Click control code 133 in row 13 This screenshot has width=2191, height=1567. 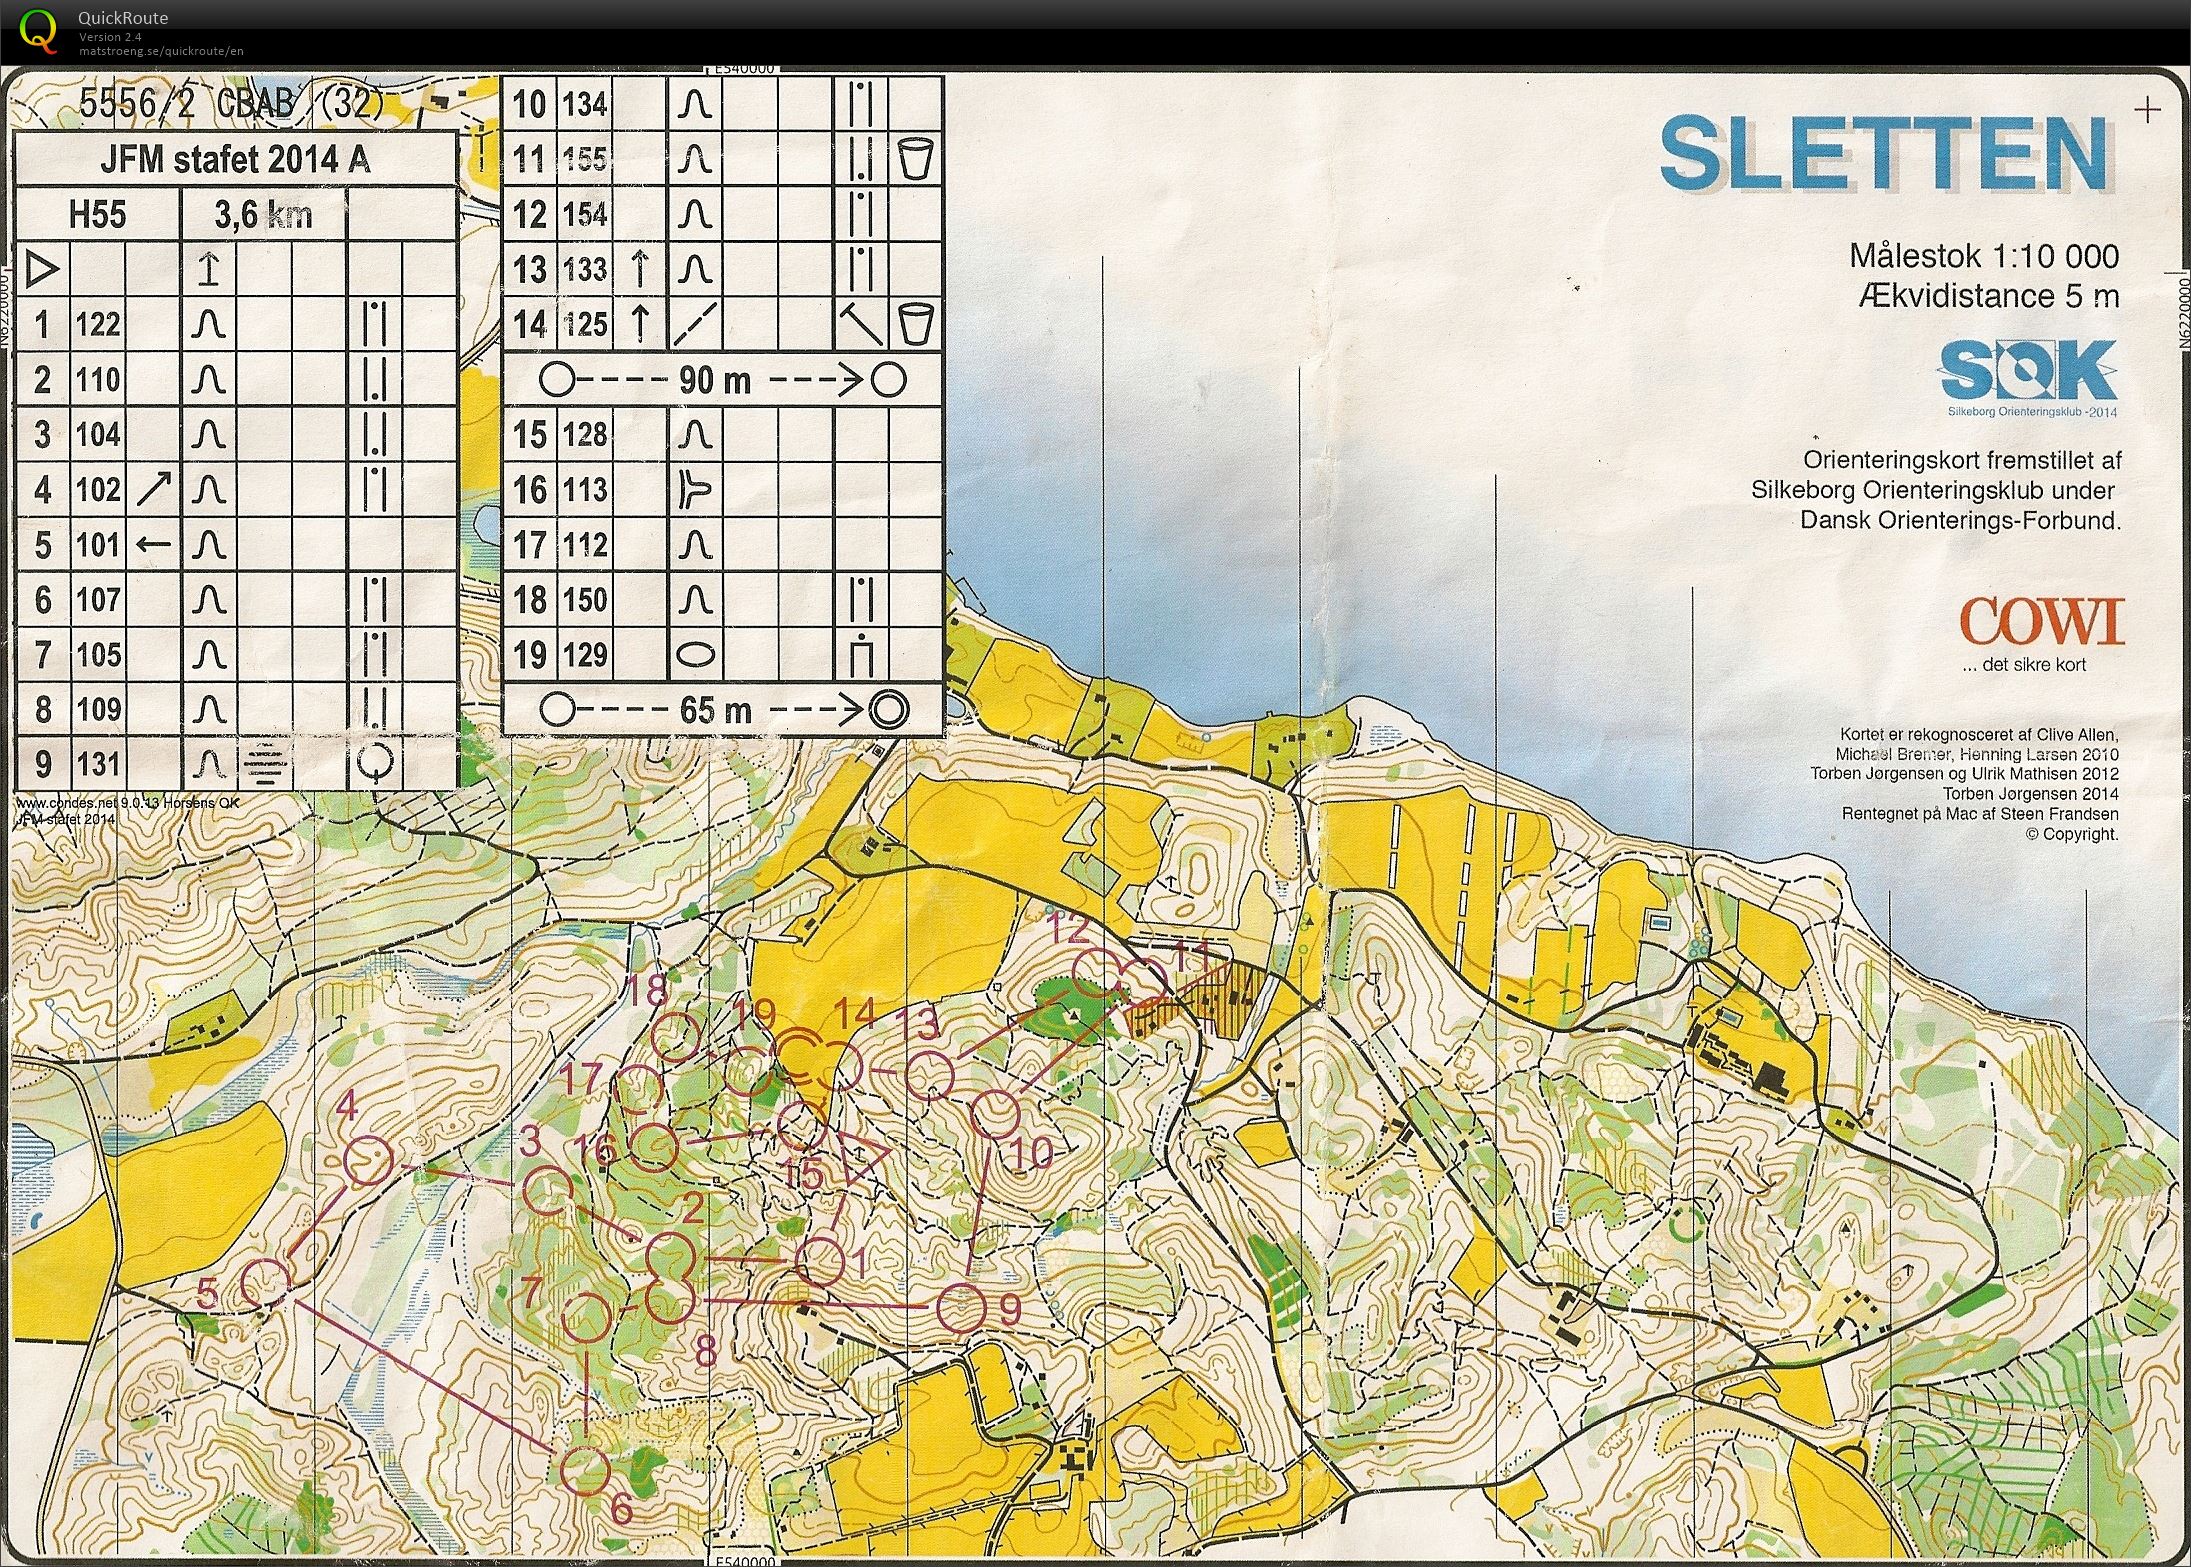pyautogui.click(x=585, y=269)
